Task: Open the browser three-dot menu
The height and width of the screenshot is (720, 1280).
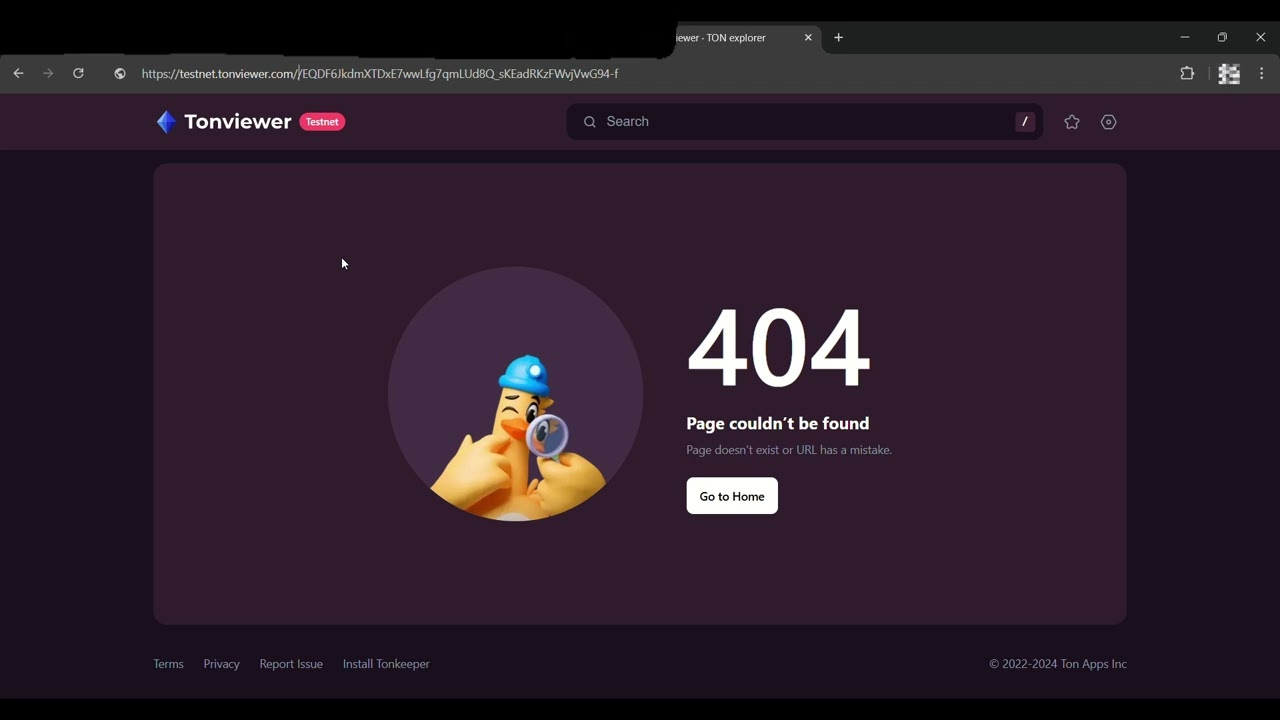Action: 1262,74
